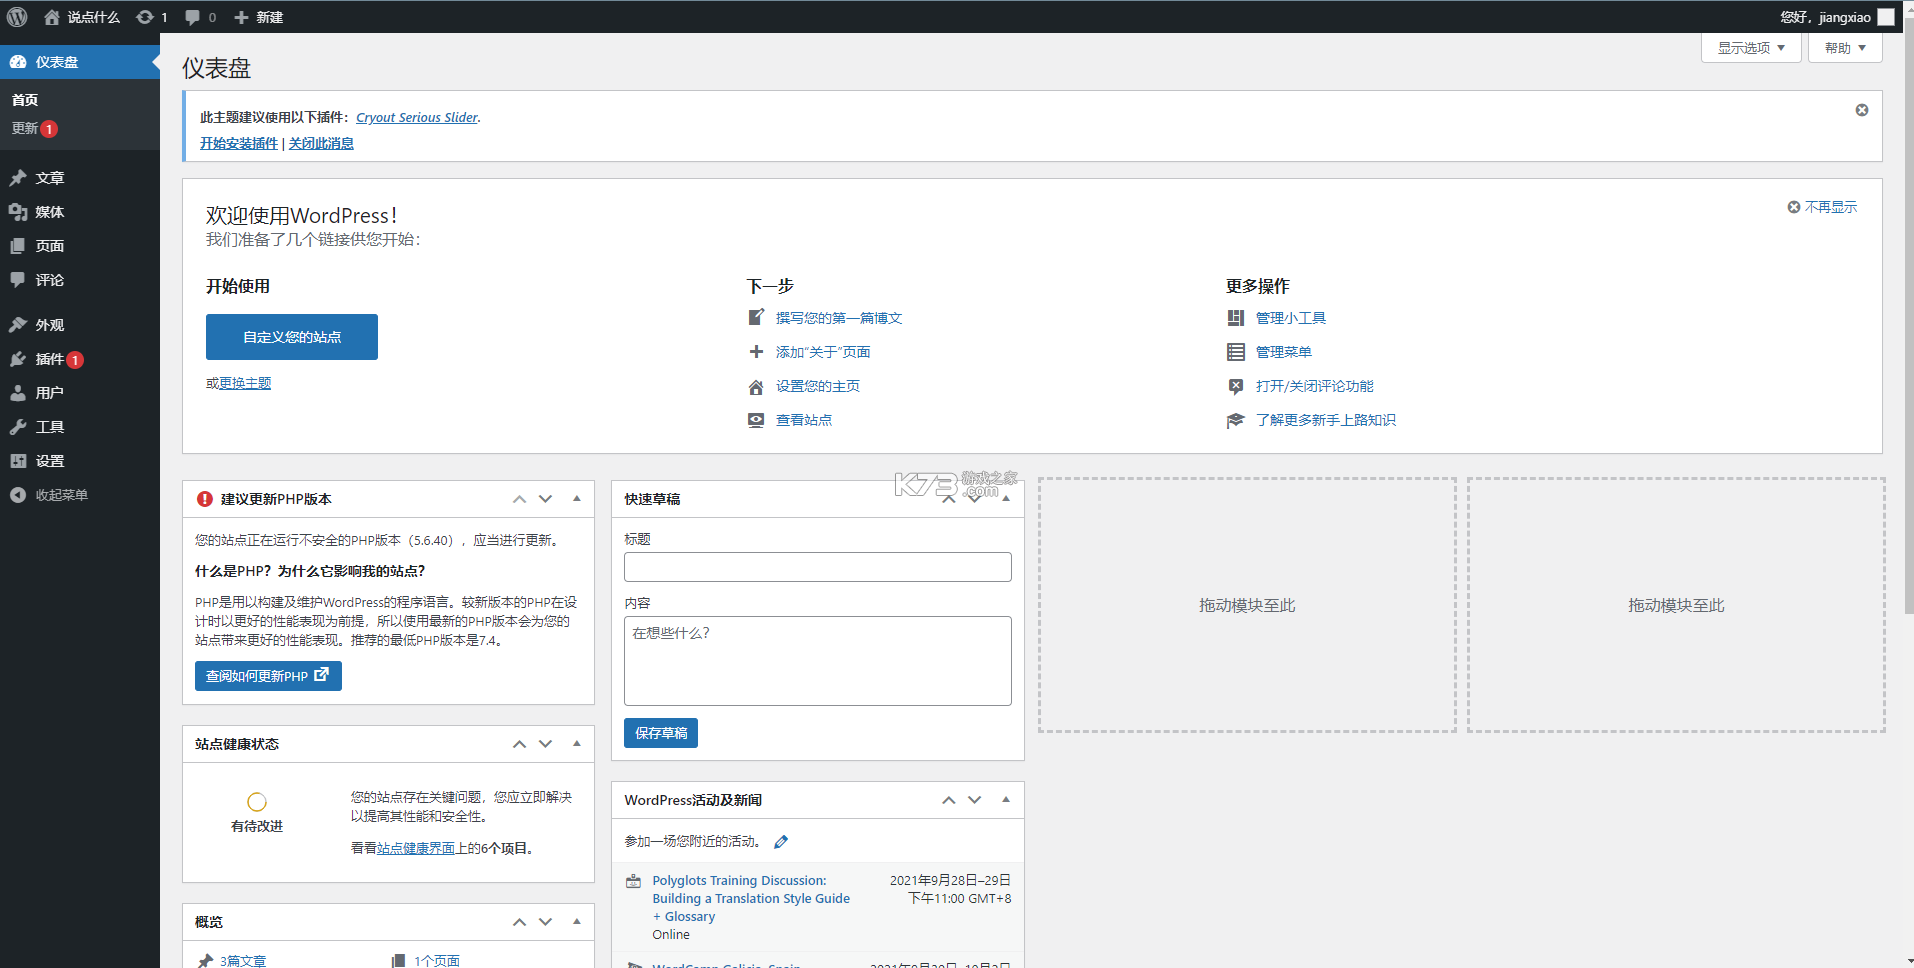Open 评论 comments menu
The image size is (1914, 968).
click(x=80, y=280)
